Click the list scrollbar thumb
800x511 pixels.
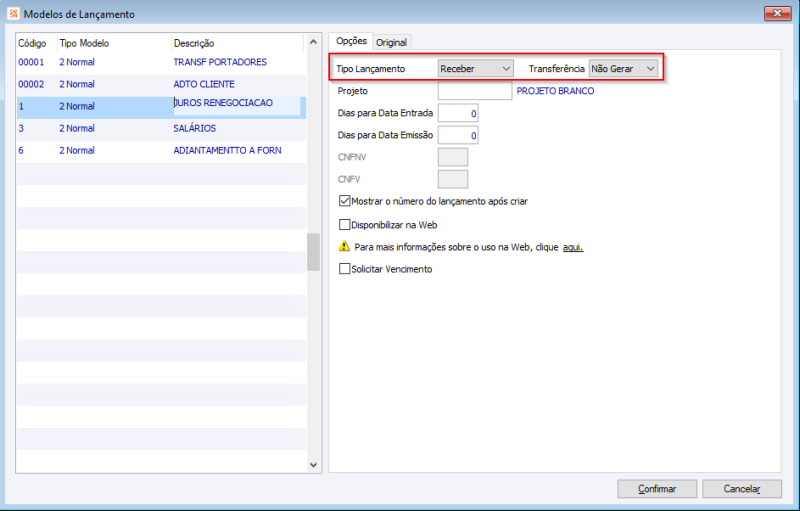[313, 252]
